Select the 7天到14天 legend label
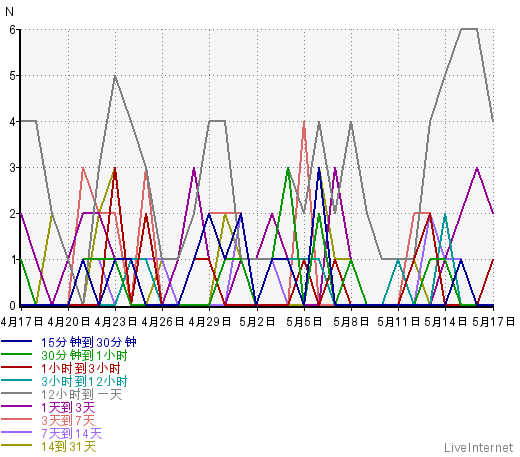 pyautogui.click(x=72, y=433)
